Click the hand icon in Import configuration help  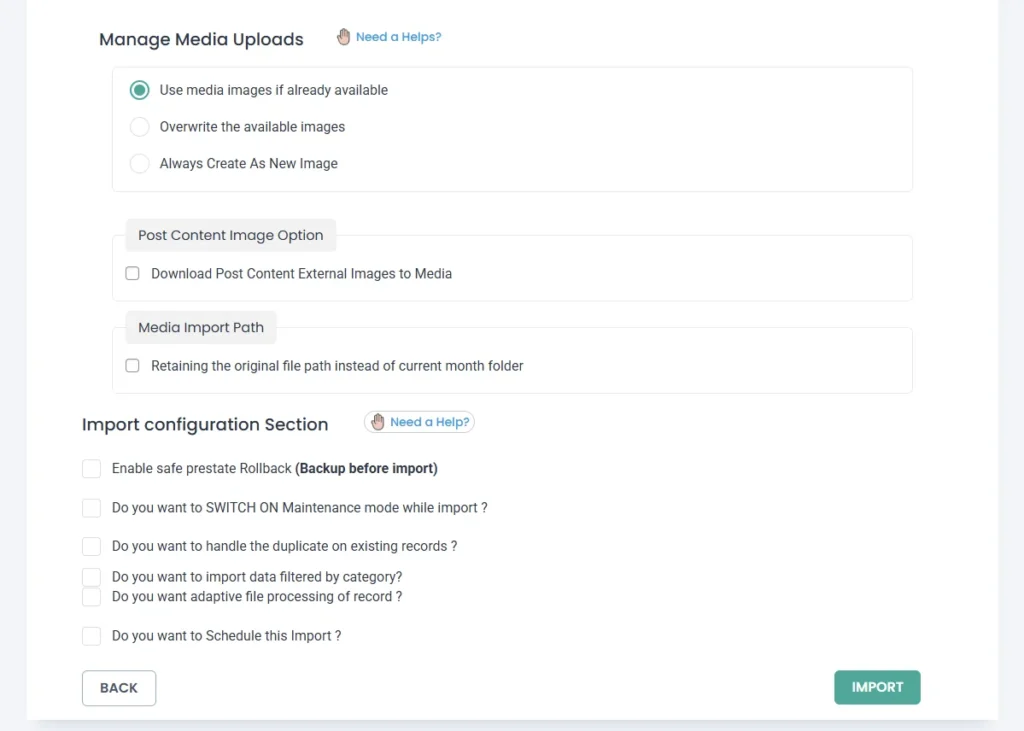377,422
